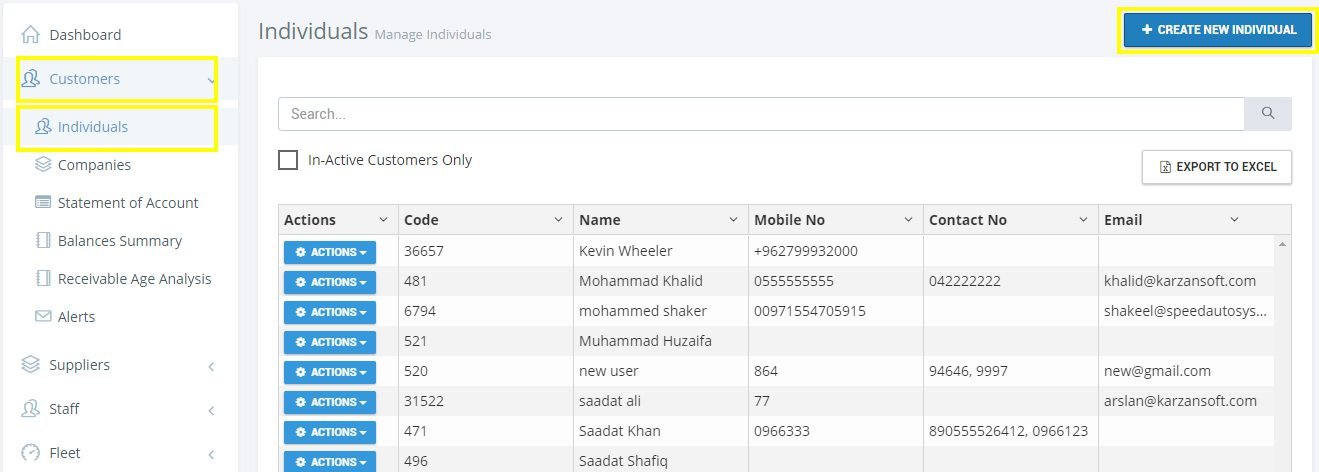Click the Suppliers layers icon in sidebar
This screenshot has width=1319, height=472.
[x=30, y=365]
